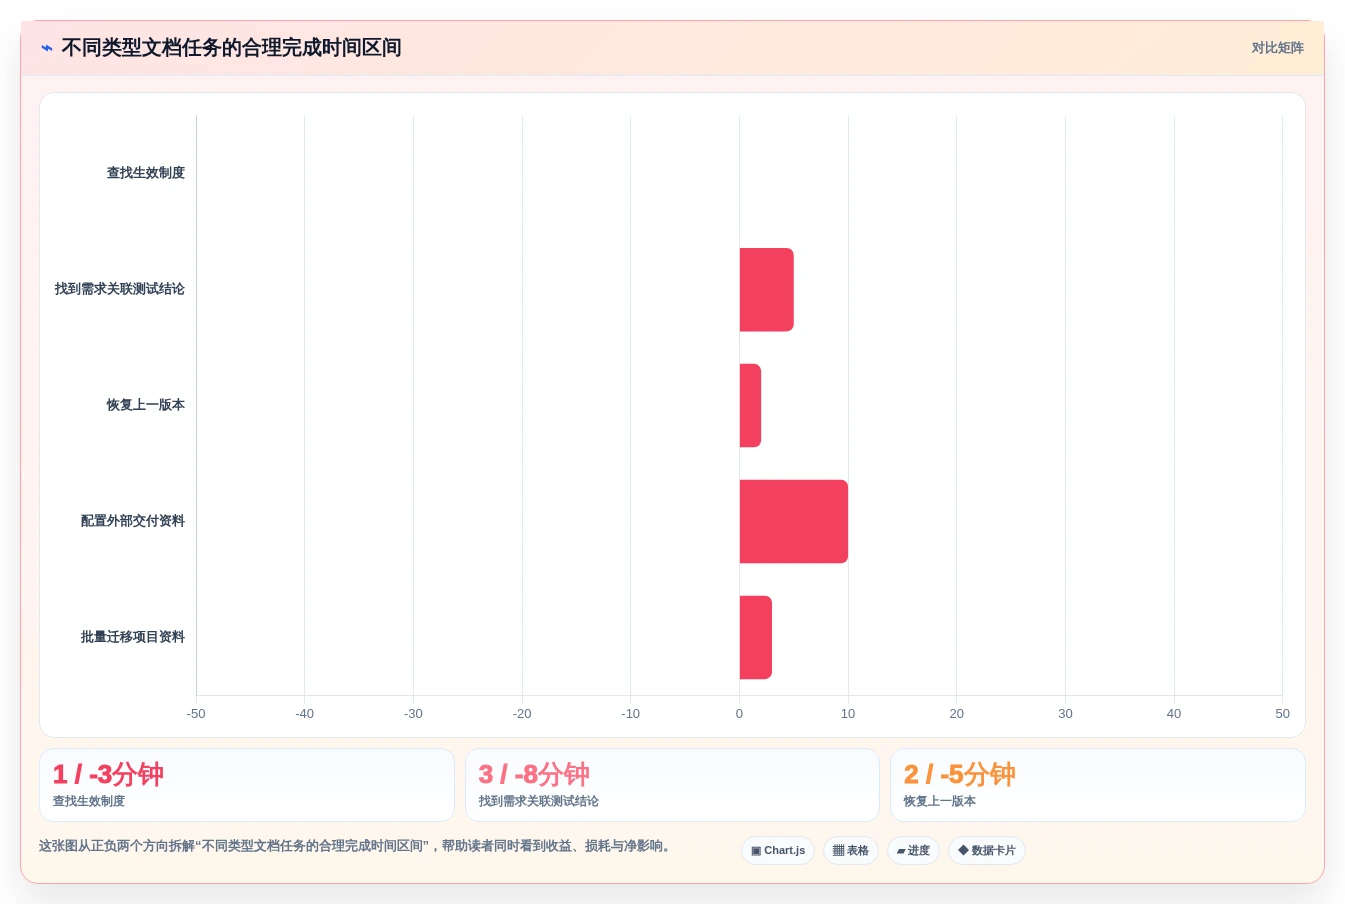Click the 进度 tag chip
Screen dimensions: 1345x904
coord(913,851)
